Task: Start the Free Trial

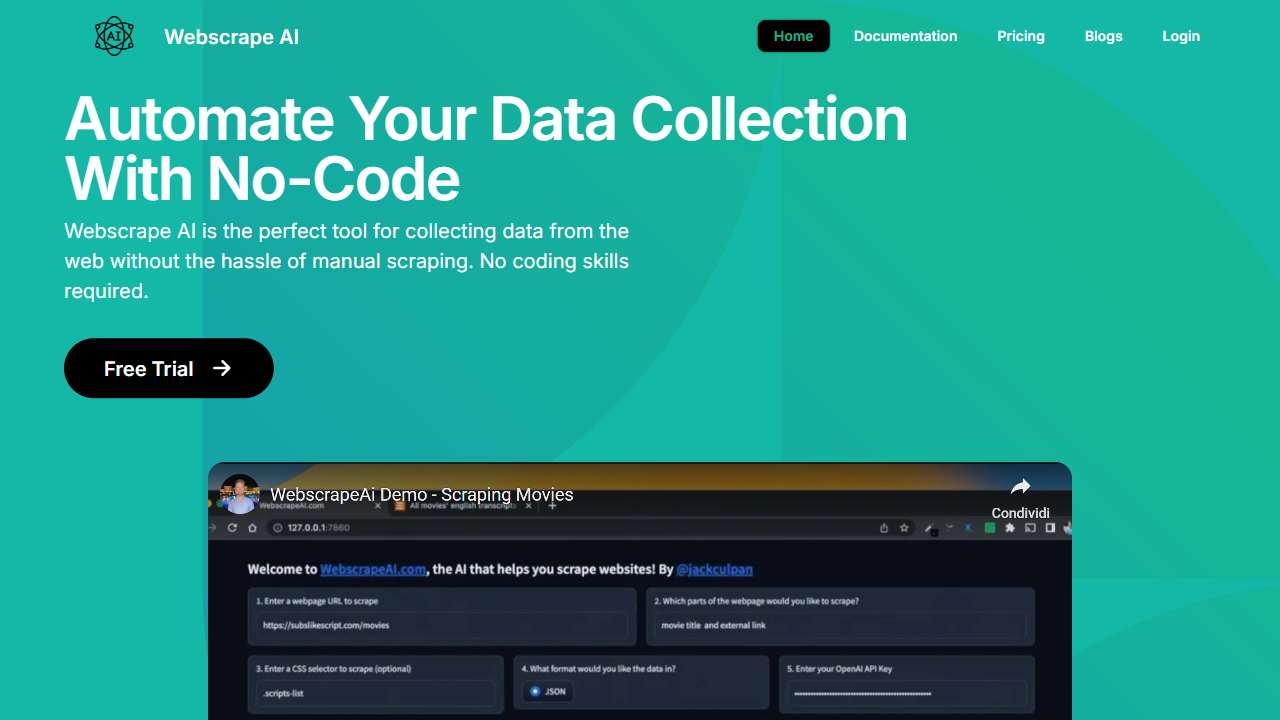Action: [x=168, y=368]
